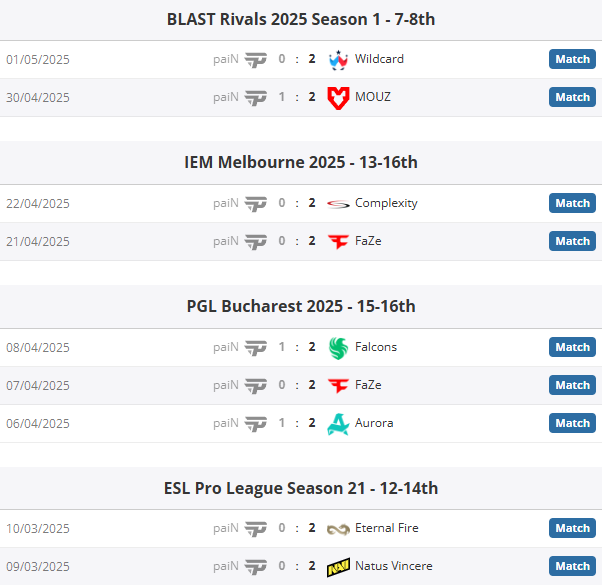The width and height of the screenshot is (602, 585).
Task: Click the Aurora teal logo
Action: click(x=338, y=424)
